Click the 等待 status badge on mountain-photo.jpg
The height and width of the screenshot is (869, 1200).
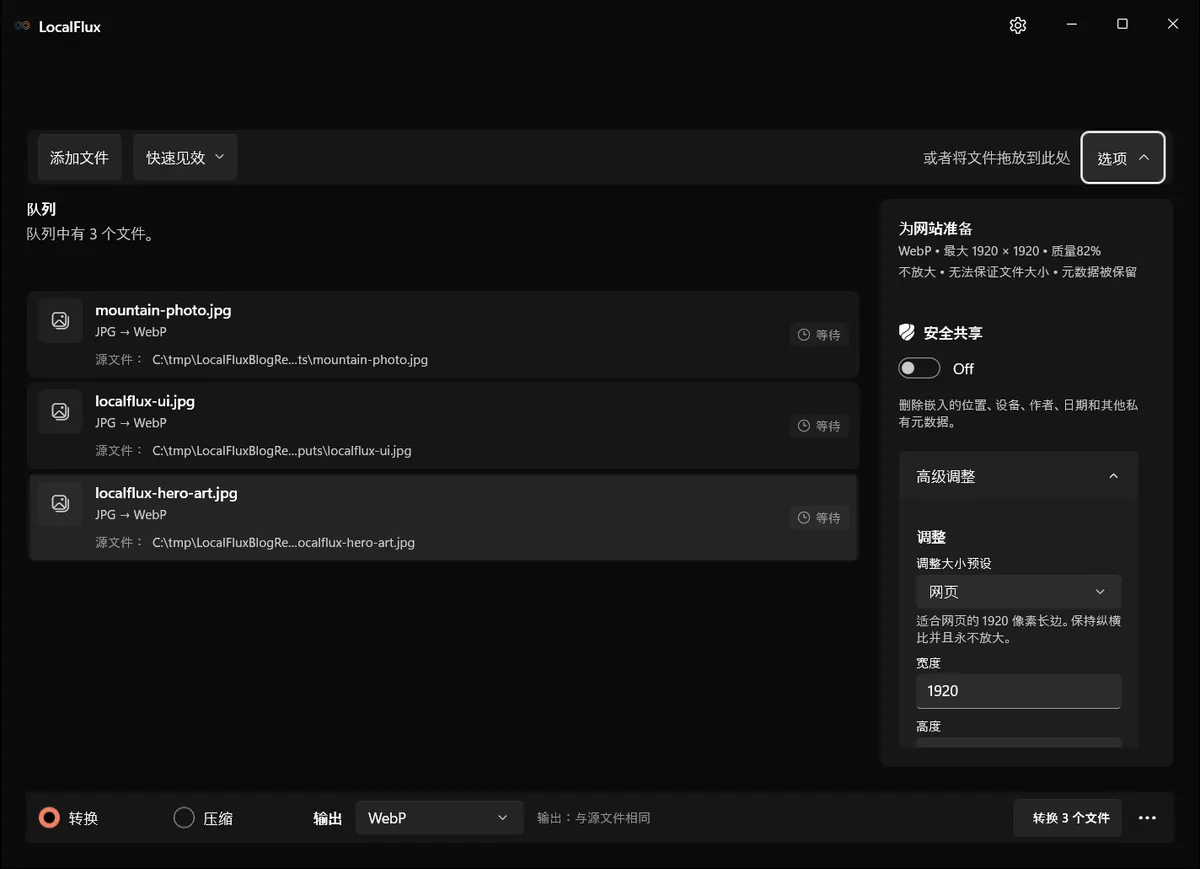click(819, 335)
